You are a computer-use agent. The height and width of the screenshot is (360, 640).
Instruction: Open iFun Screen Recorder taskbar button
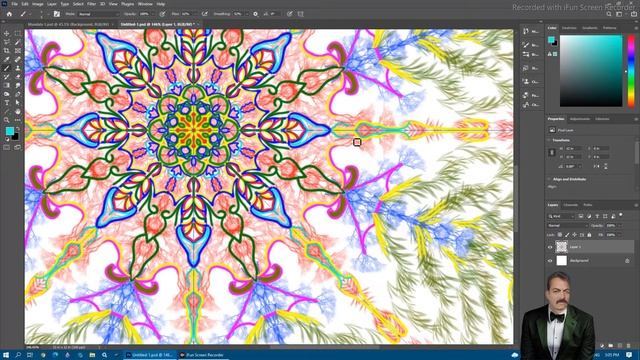click(202, 355)
